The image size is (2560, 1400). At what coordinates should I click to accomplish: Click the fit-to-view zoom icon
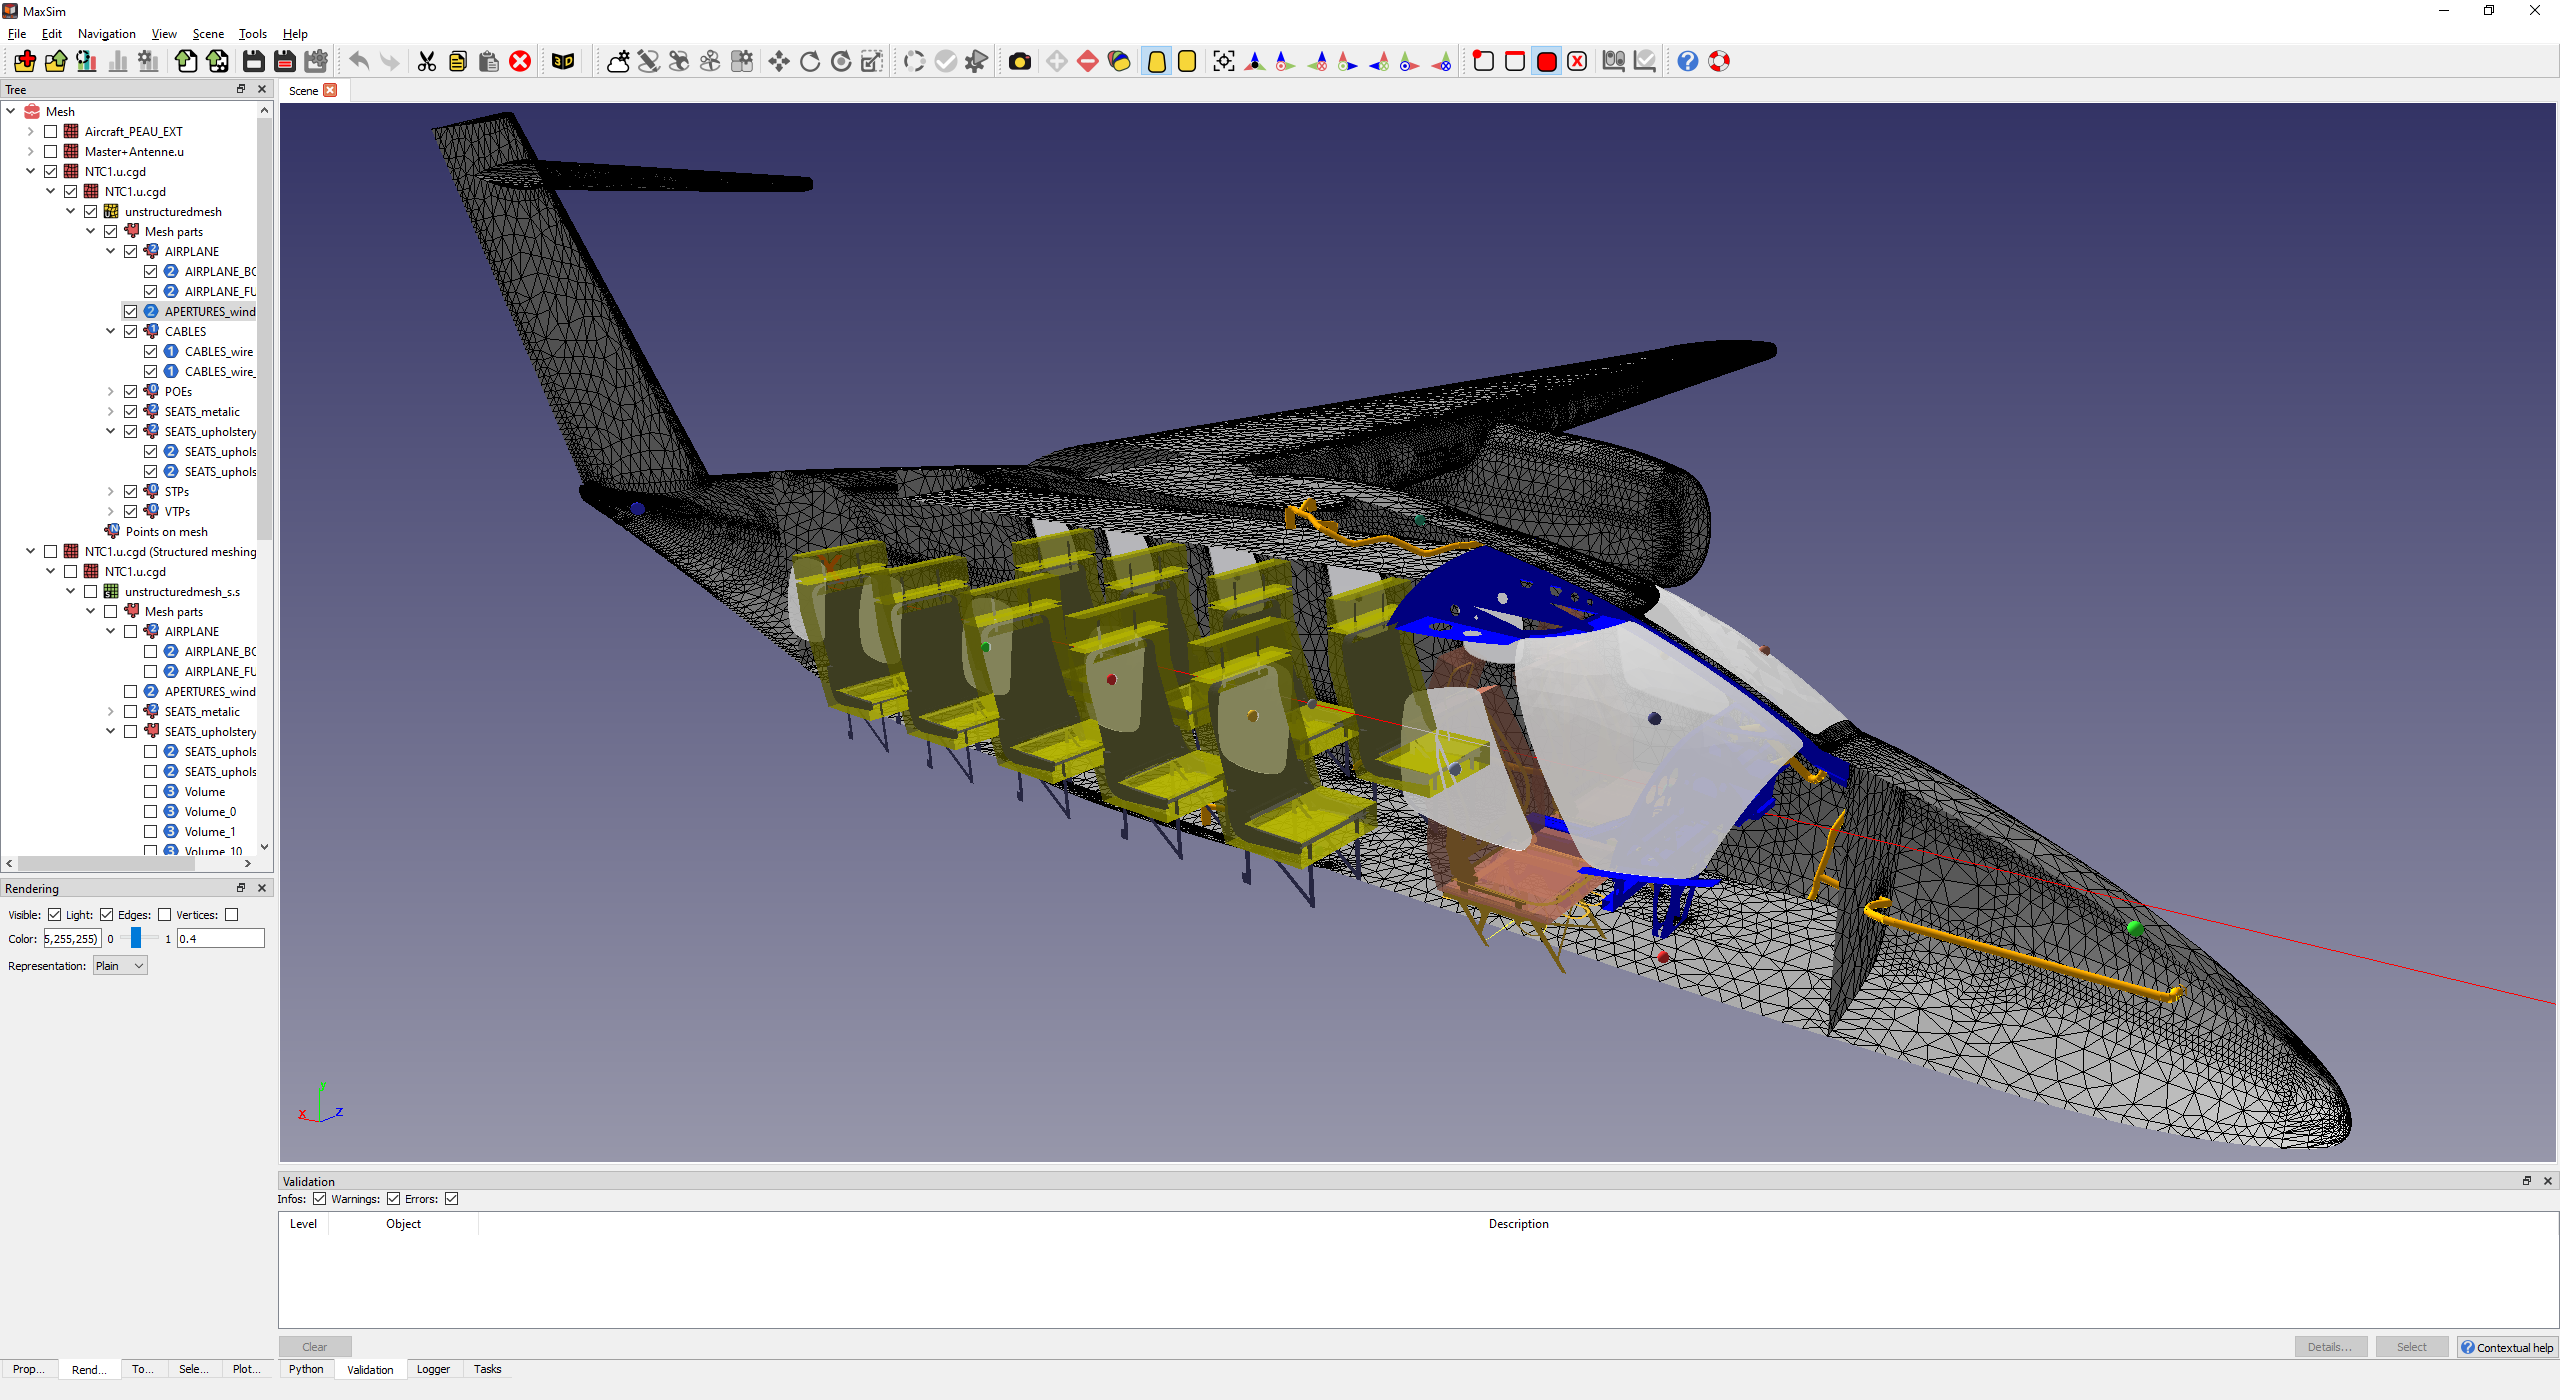[x=1223, y=62]
